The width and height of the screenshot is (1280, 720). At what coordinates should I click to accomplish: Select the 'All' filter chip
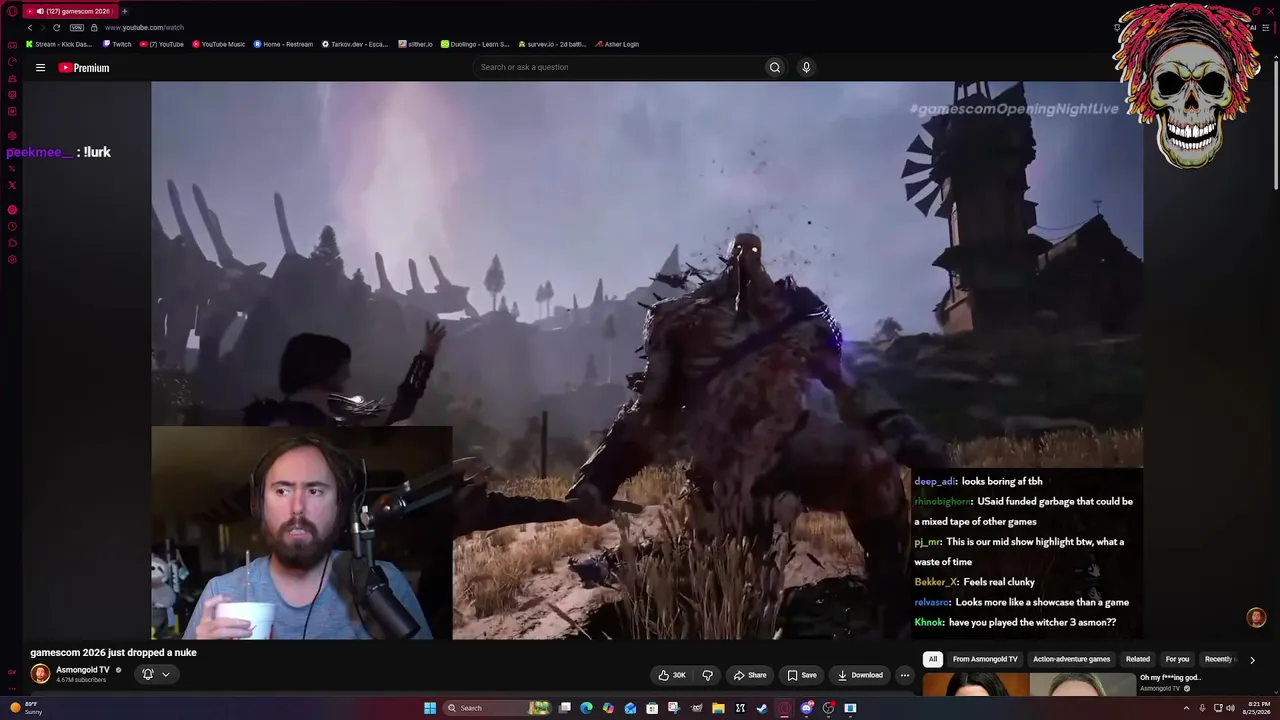[x=933, y=659]
